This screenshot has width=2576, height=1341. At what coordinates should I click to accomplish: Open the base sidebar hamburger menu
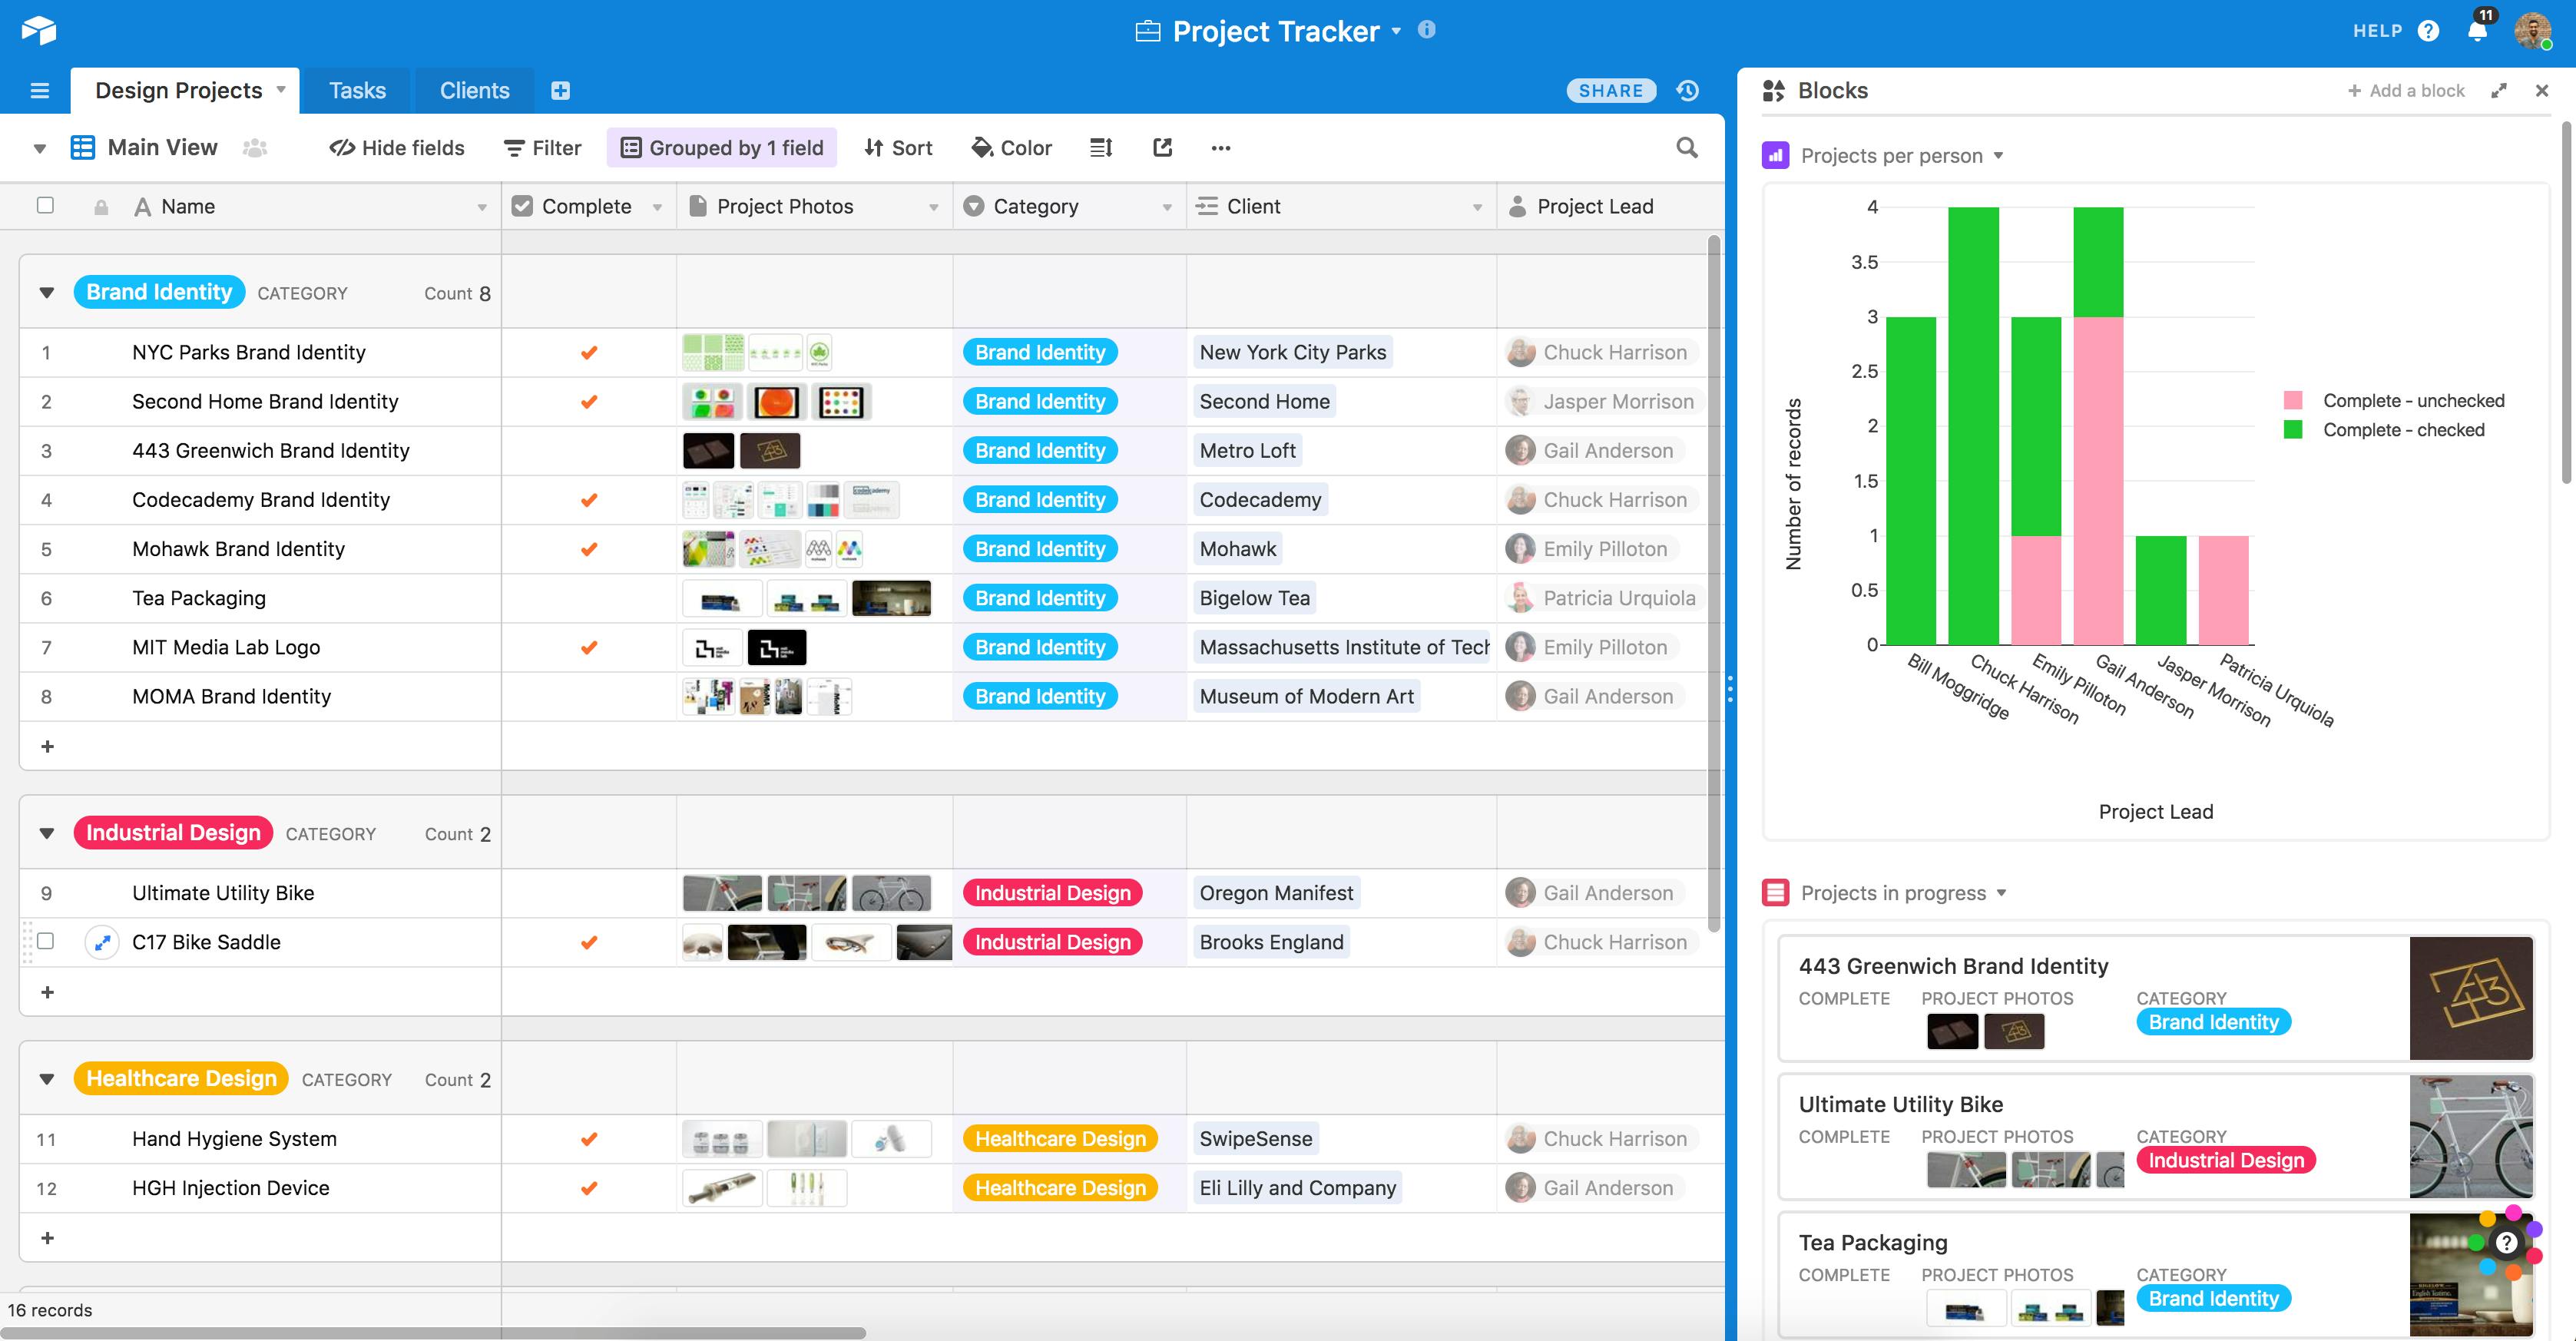[39, 90]
